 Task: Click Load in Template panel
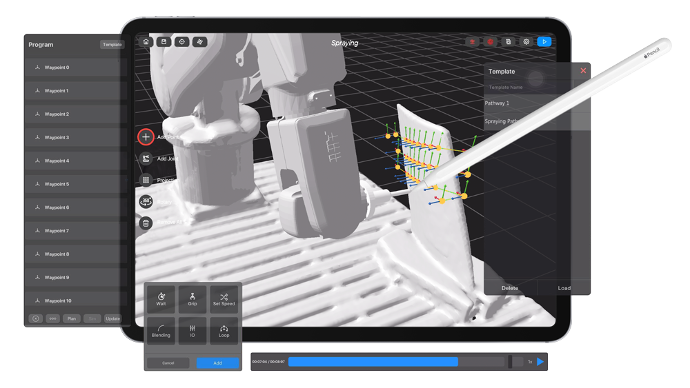click(564, 288)
